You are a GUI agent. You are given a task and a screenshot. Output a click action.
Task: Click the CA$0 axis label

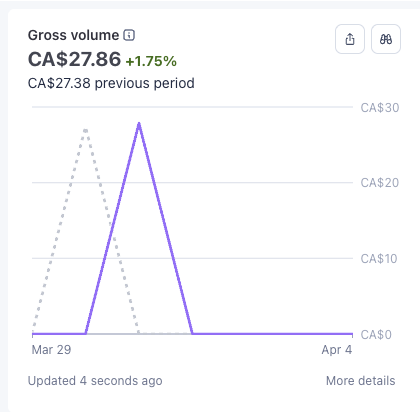pos(376,334)
